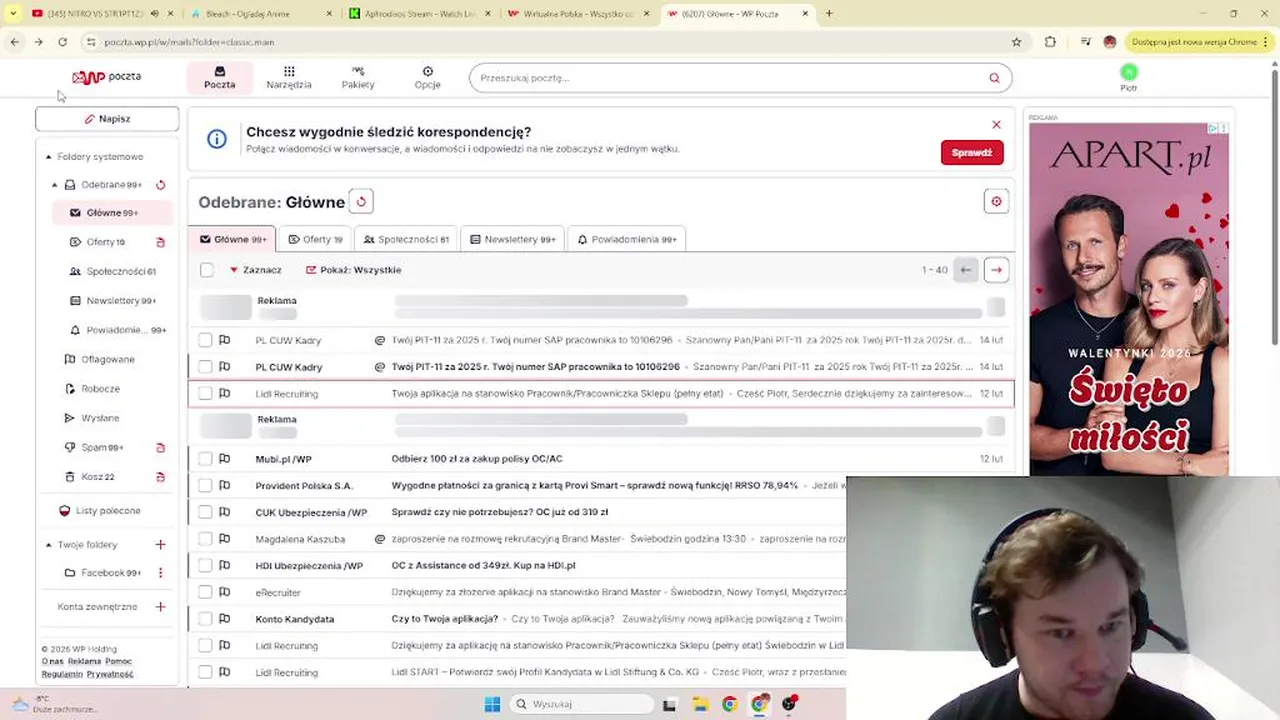Open File Explorer from the taskbar
1280x720 pixels.
pos(699,704)
